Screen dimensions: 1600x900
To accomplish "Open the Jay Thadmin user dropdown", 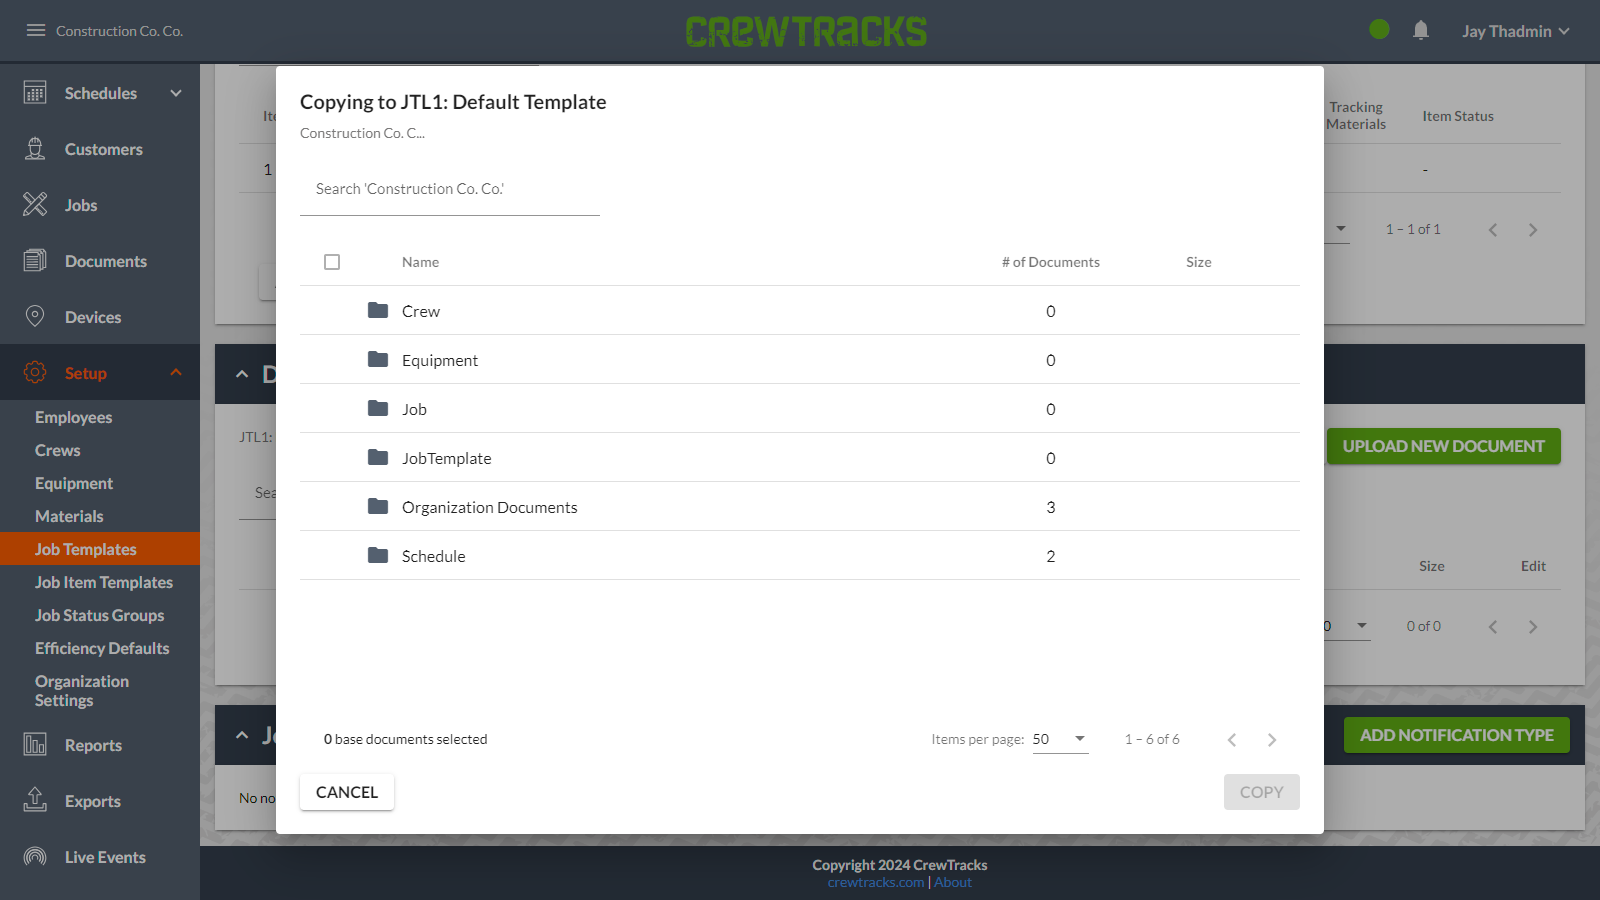I will [1516, 31].
